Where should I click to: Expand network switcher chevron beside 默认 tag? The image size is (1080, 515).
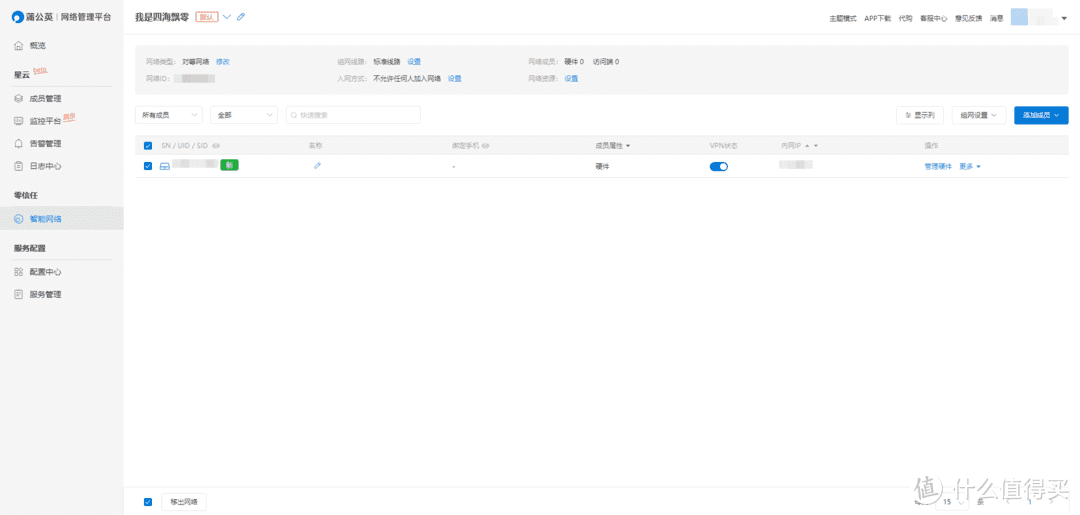[227, 17]
